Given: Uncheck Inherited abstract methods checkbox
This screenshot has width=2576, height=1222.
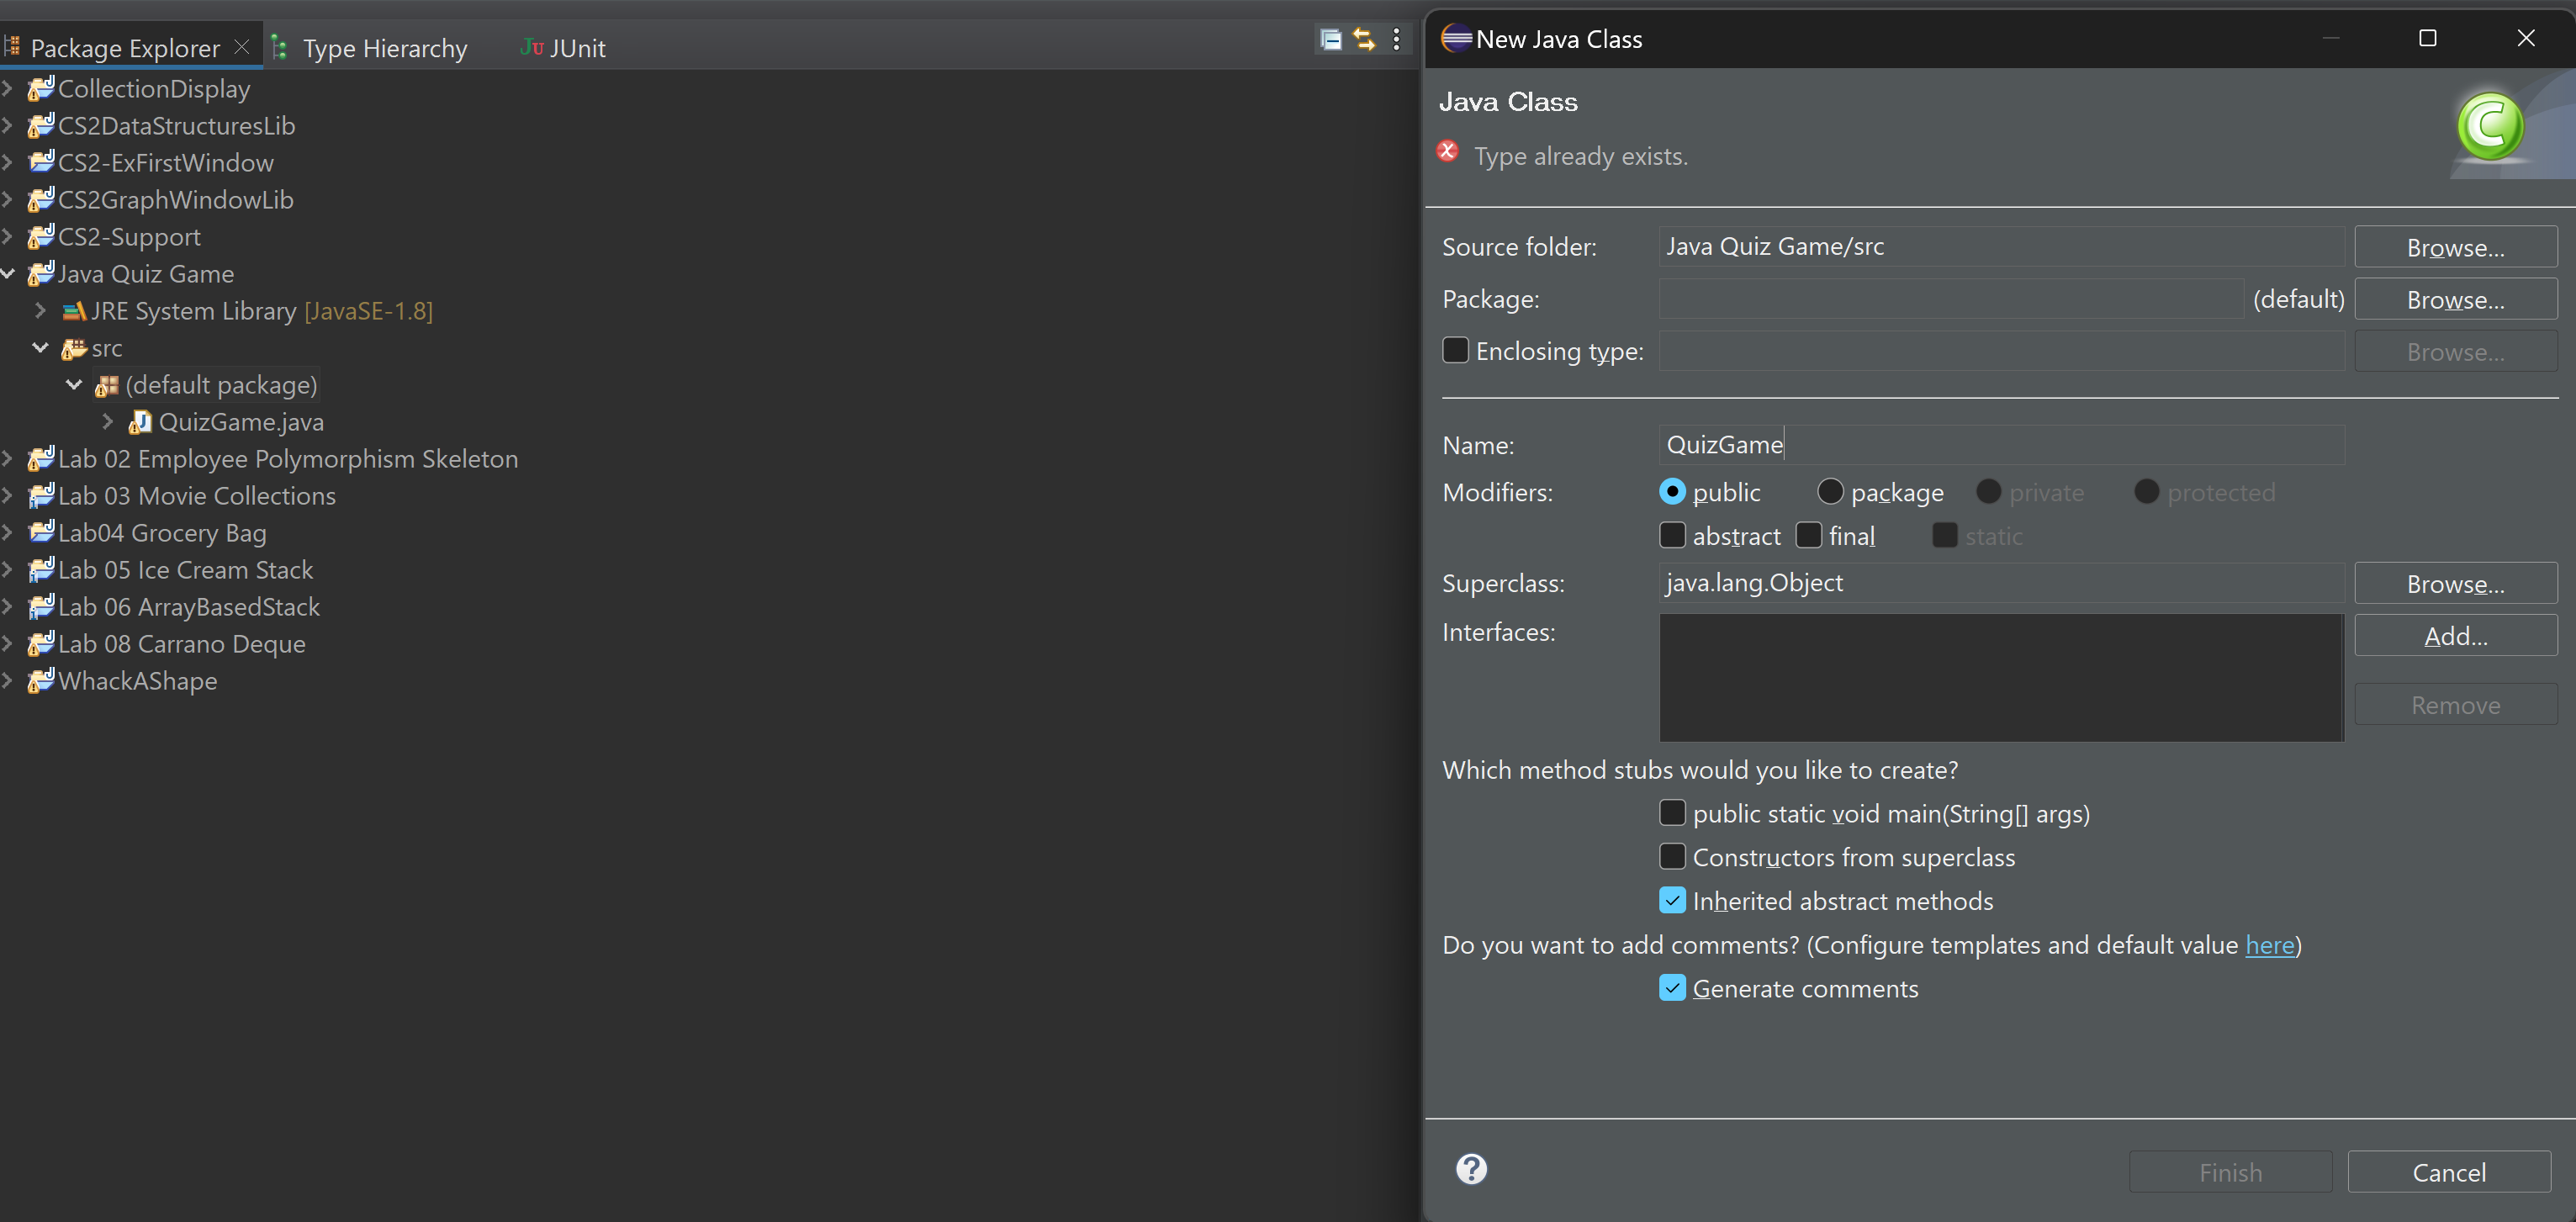Looking at the screenshot, I should pyautogui.click(x=1672, y=900).
